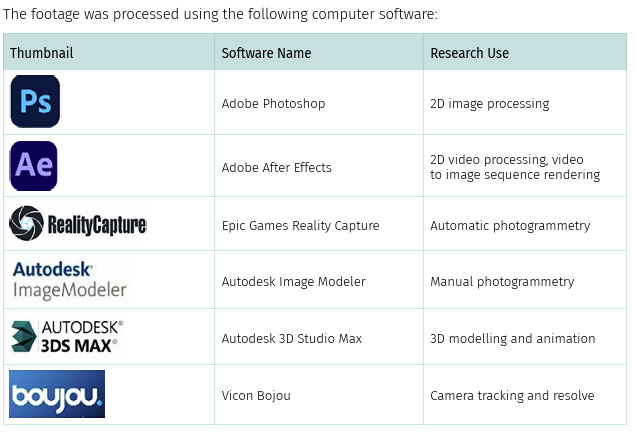Click the Autodesk Image Modeler text
The height and width of the screenshot is (433, 636).
click(x=293, y=281)
